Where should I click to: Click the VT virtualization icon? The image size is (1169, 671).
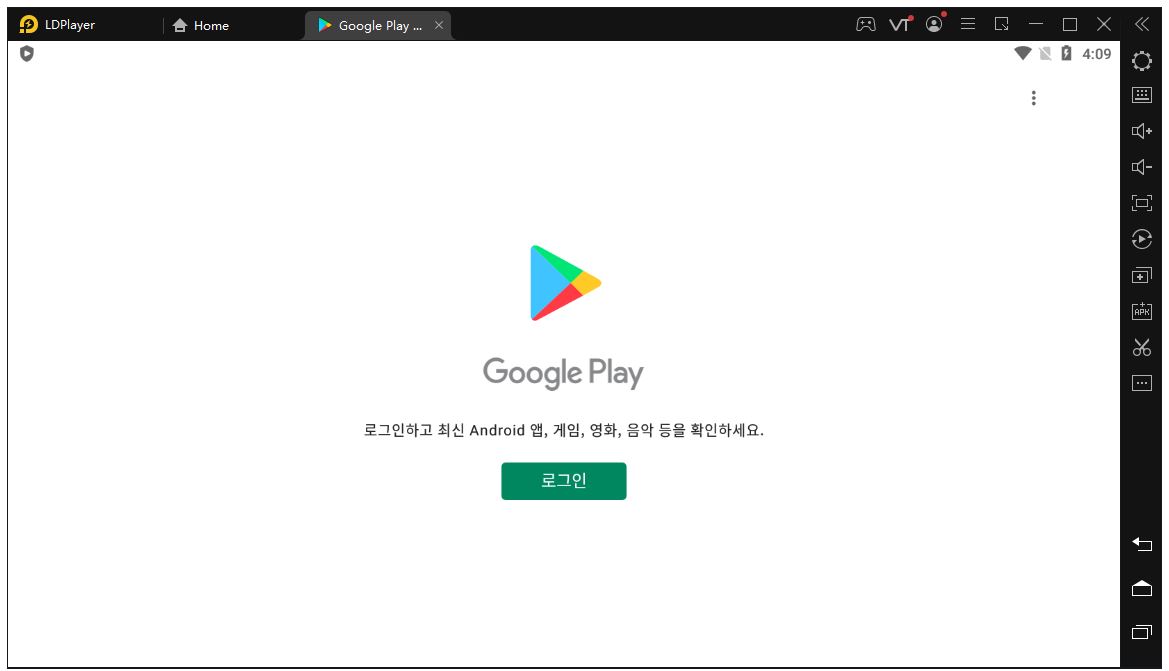point(900,25)
